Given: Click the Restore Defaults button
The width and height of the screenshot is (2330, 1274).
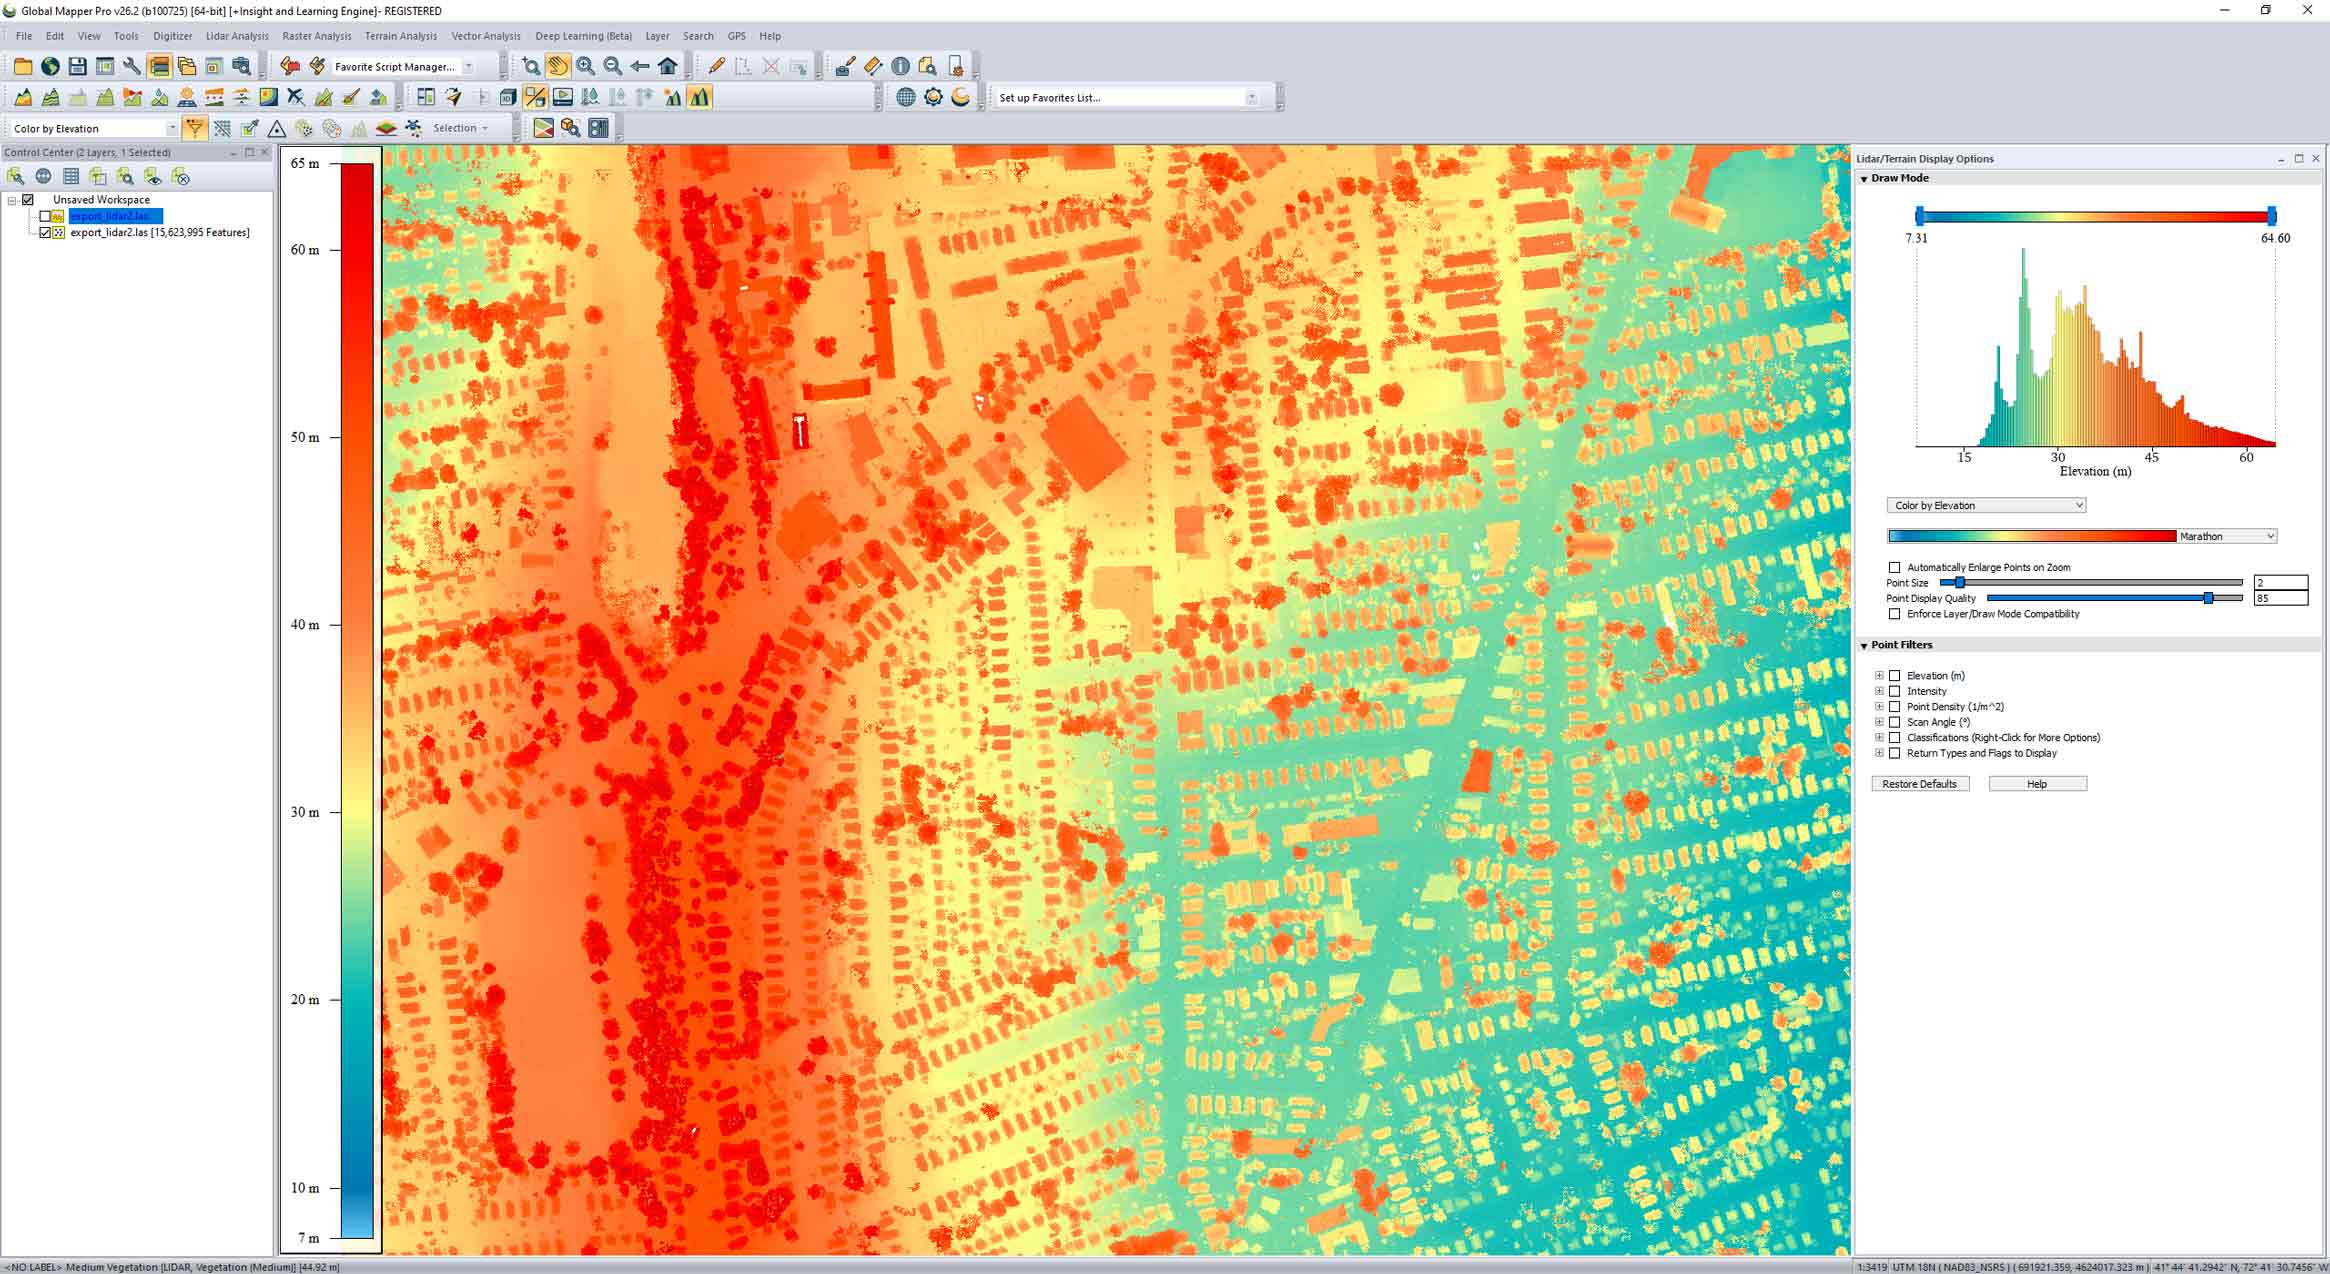Looking at the screenshot, I should tap(1919, 784).
